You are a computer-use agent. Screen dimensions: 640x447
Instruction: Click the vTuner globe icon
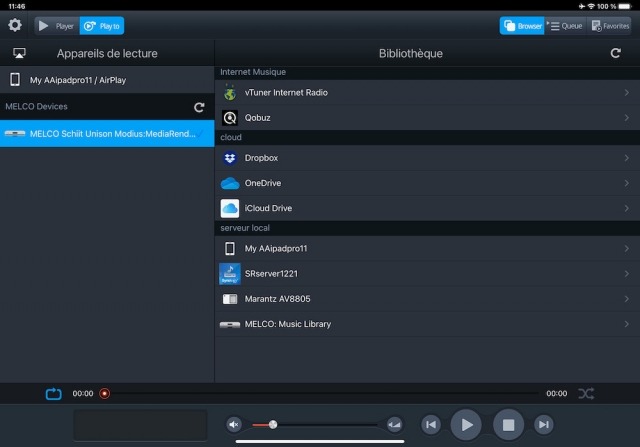click(x=230, y=93)
